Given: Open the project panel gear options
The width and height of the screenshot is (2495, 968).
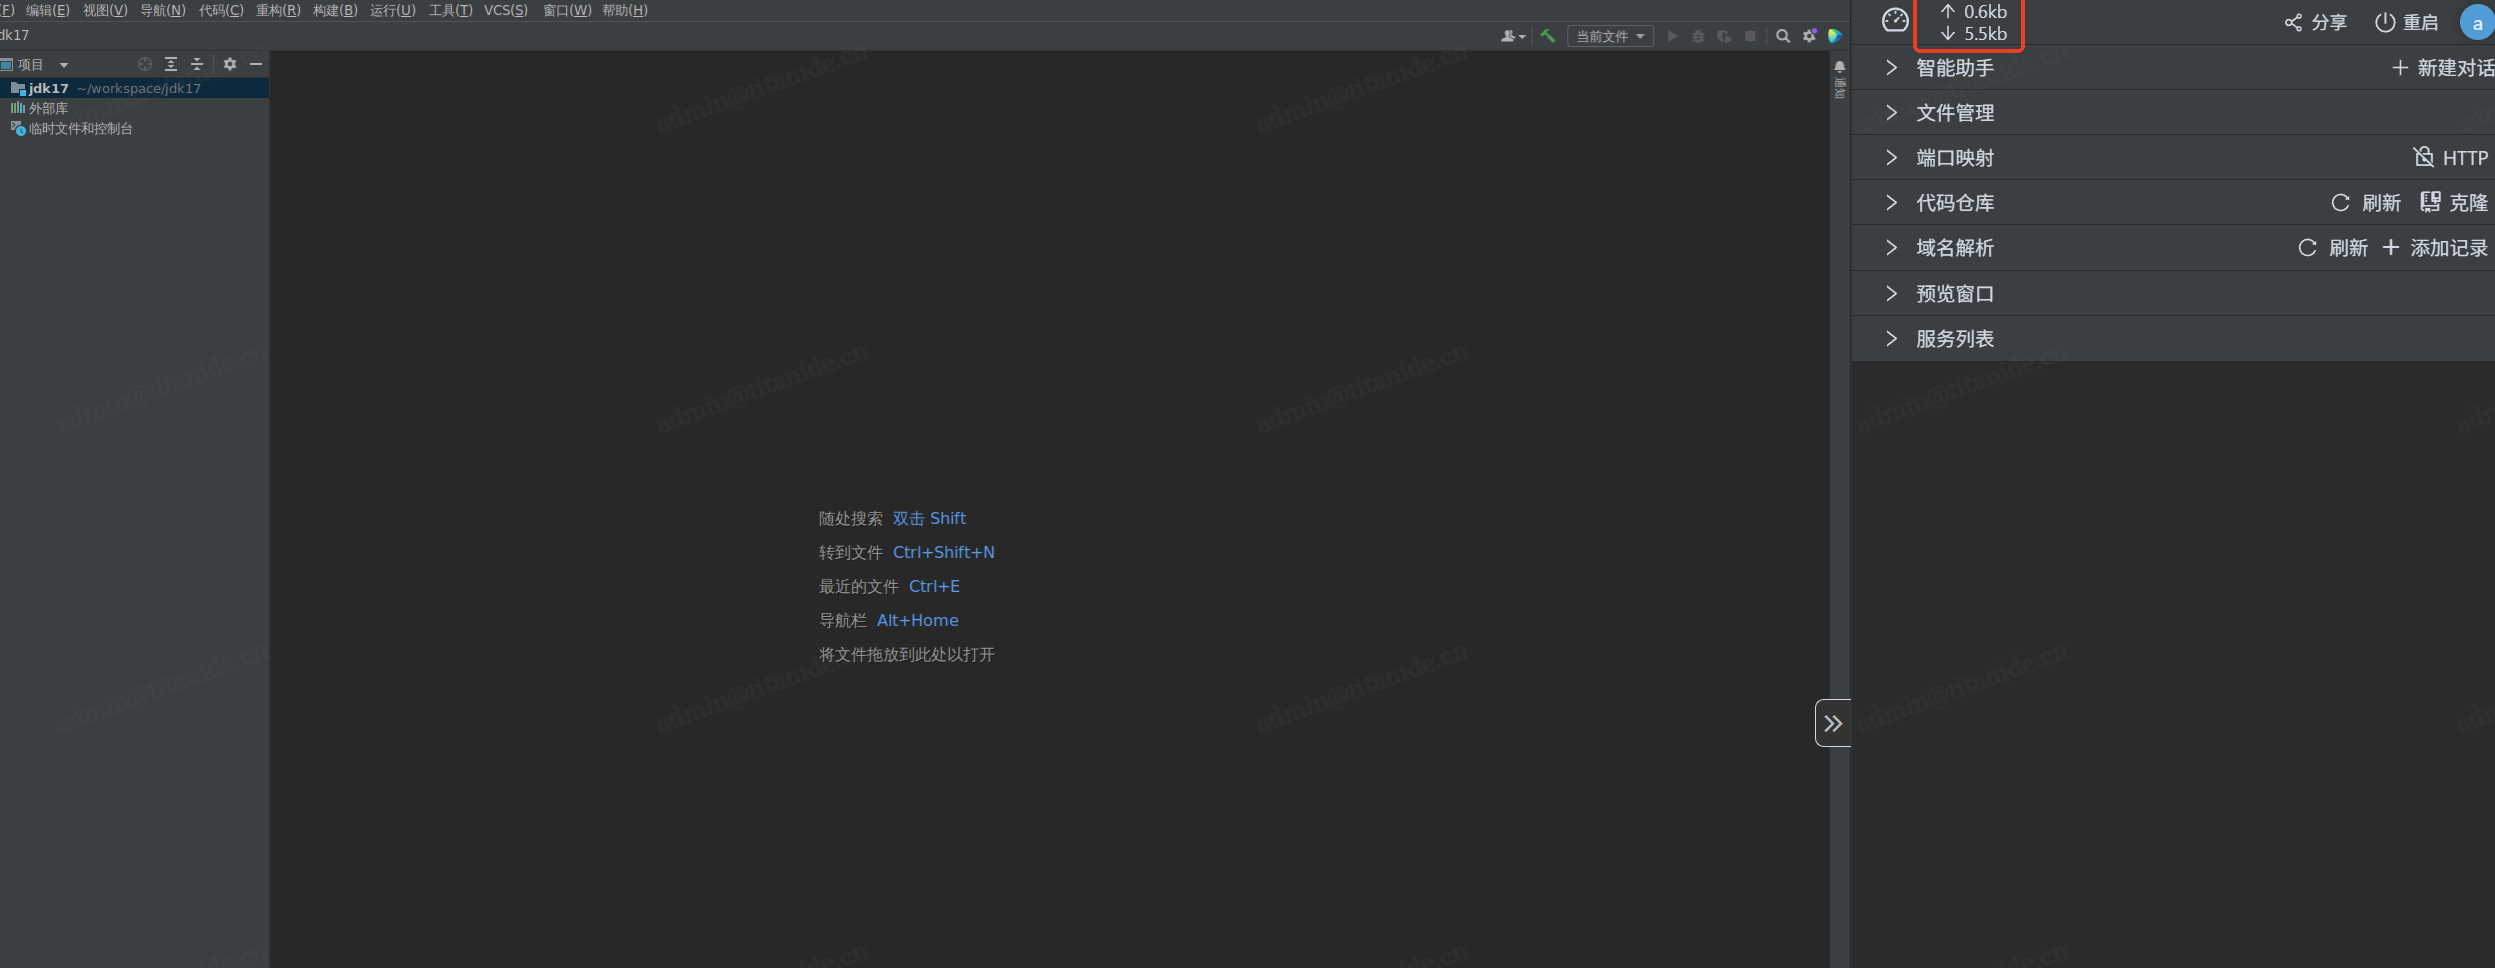Looking at the screenshot, I should tap(230, 64).
